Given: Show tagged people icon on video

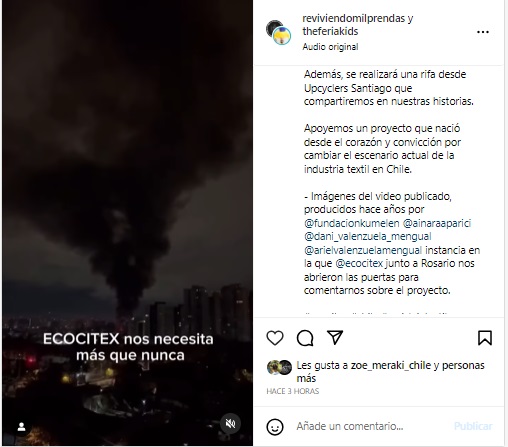Looking at the screenshot, I should (x=22, y=427).
